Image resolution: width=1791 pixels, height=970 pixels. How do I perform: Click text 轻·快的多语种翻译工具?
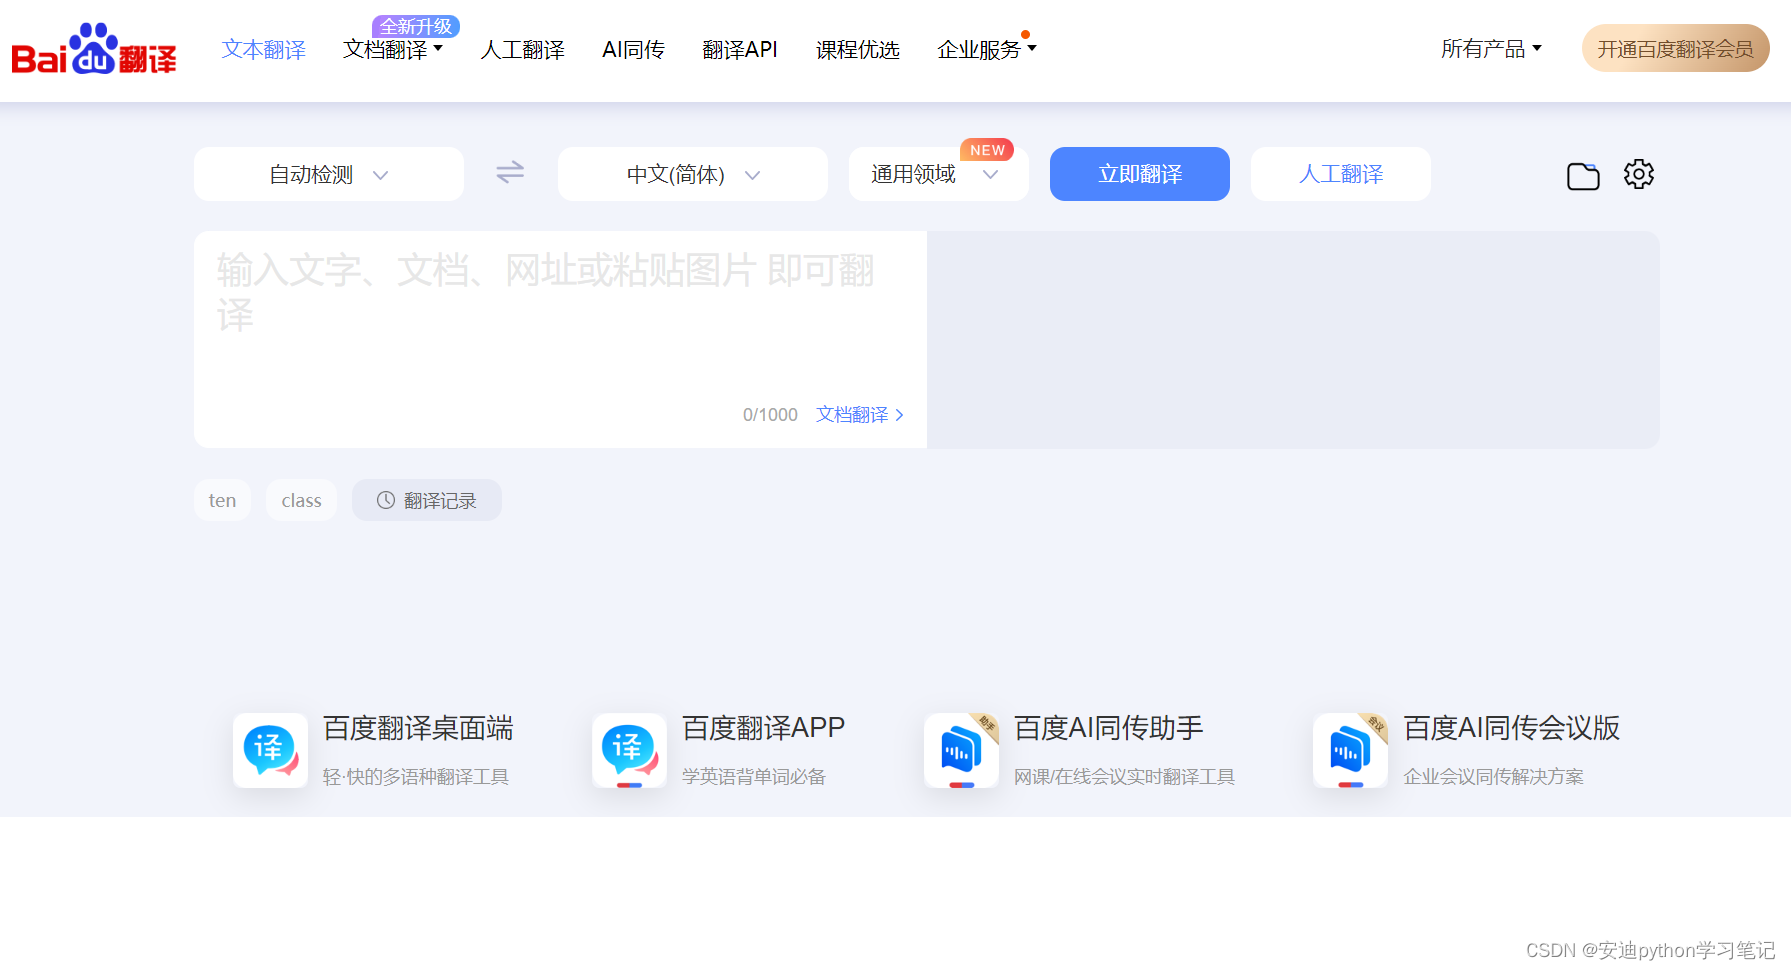point(416,777)
